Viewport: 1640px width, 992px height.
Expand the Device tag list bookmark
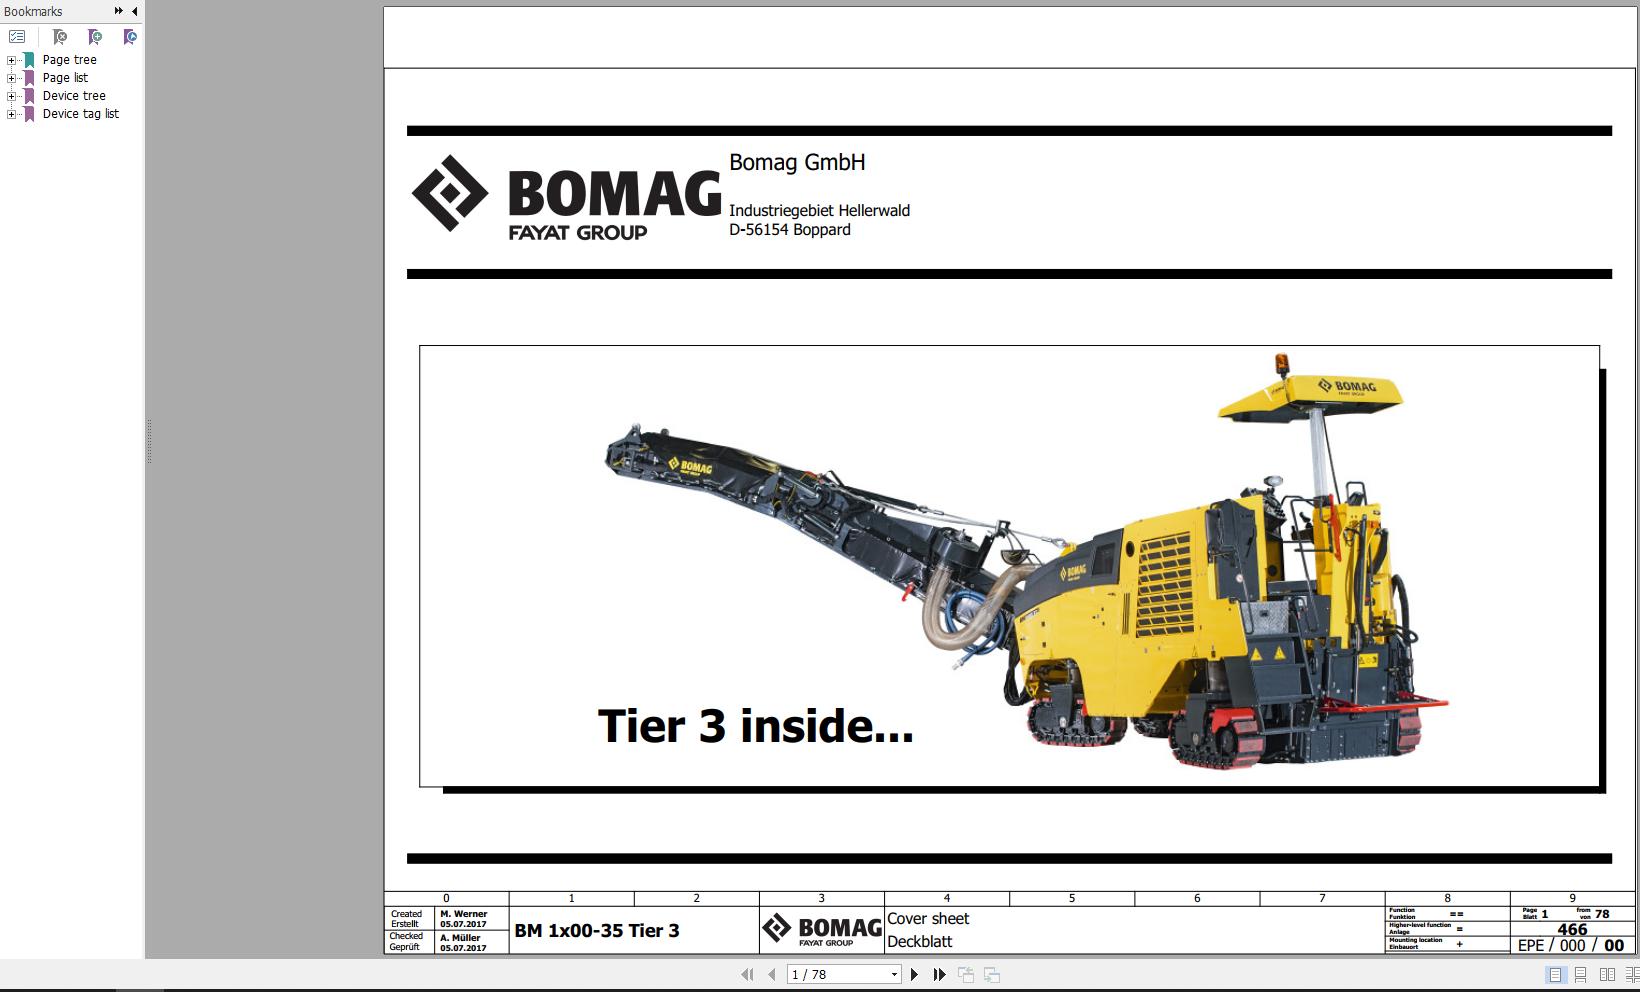pos(11,114)
